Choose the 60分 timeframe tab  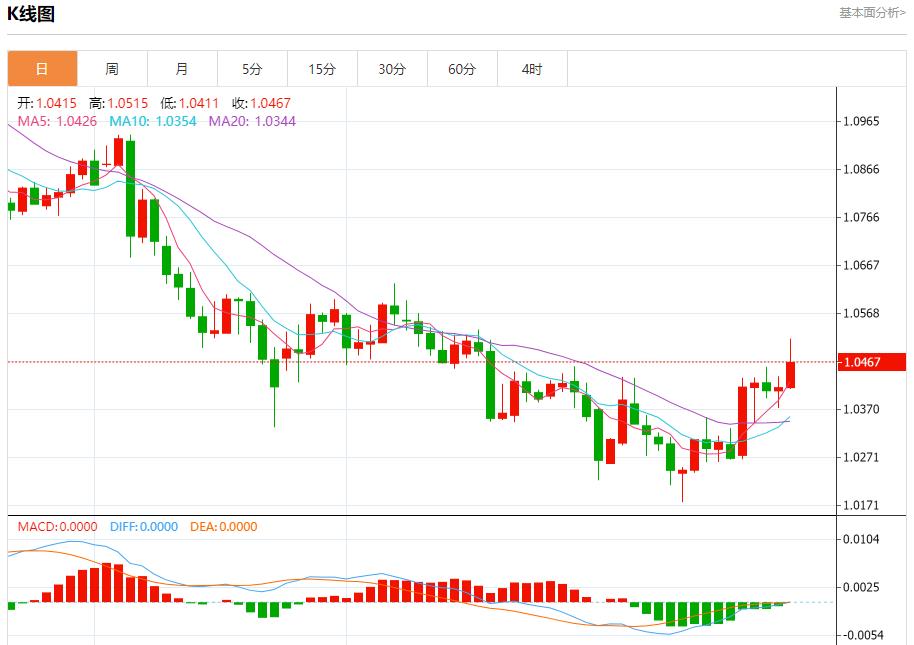[x=462, y=69]
